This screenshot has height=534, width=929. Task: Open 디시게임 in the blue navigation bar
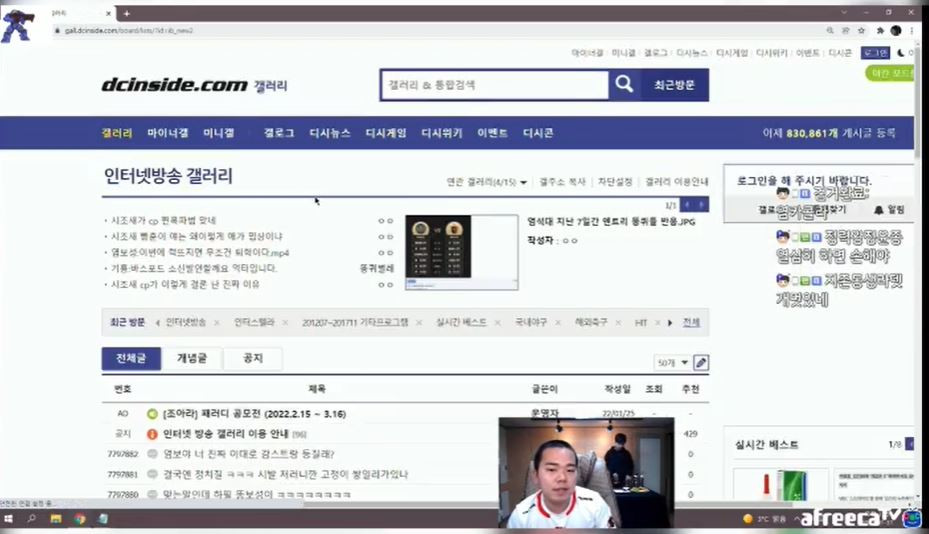coord(386,133)
